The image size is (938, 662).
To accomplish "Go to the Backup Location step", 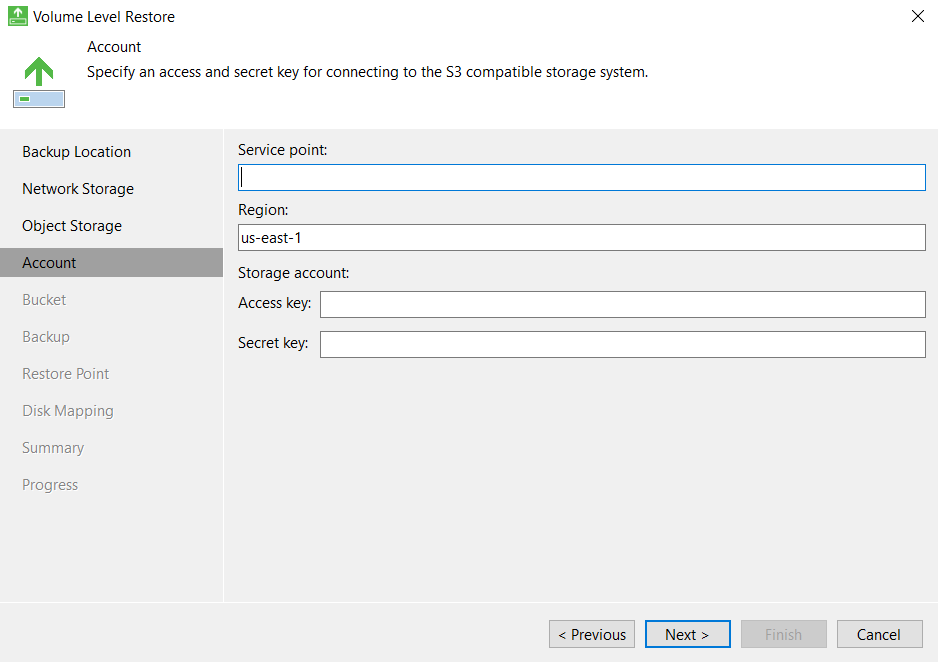I will (x=77, y=152).
